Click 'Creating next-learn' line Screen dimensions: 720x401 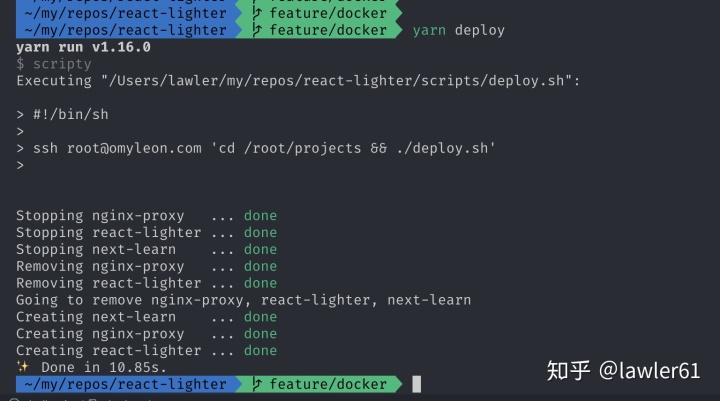tap(146, 317)
